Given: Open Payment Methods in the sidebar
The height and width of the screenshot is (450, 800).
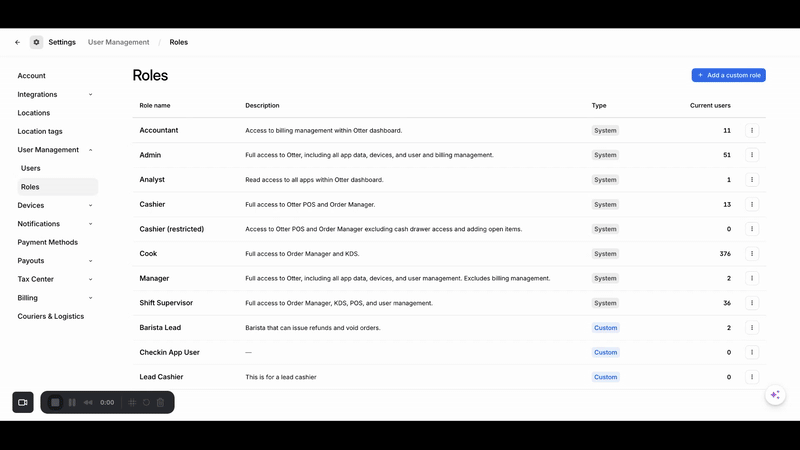Looking at the screenshot, I should (47, 242).
